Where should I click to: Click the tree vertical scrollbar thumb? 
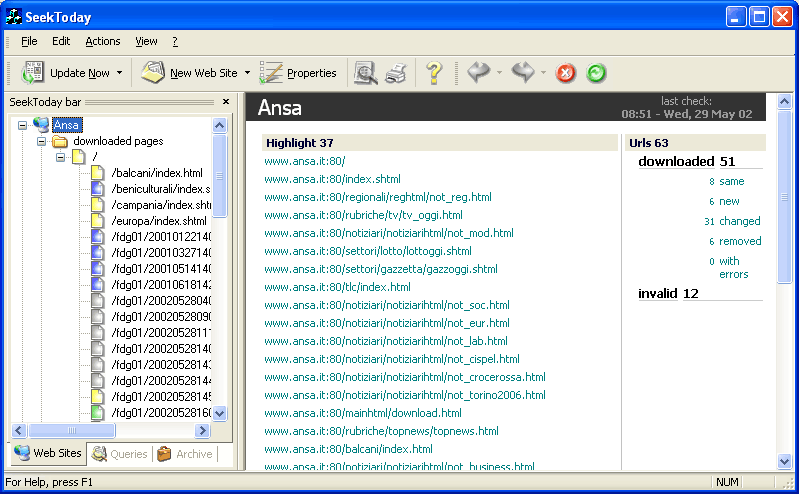pos(220,176)
